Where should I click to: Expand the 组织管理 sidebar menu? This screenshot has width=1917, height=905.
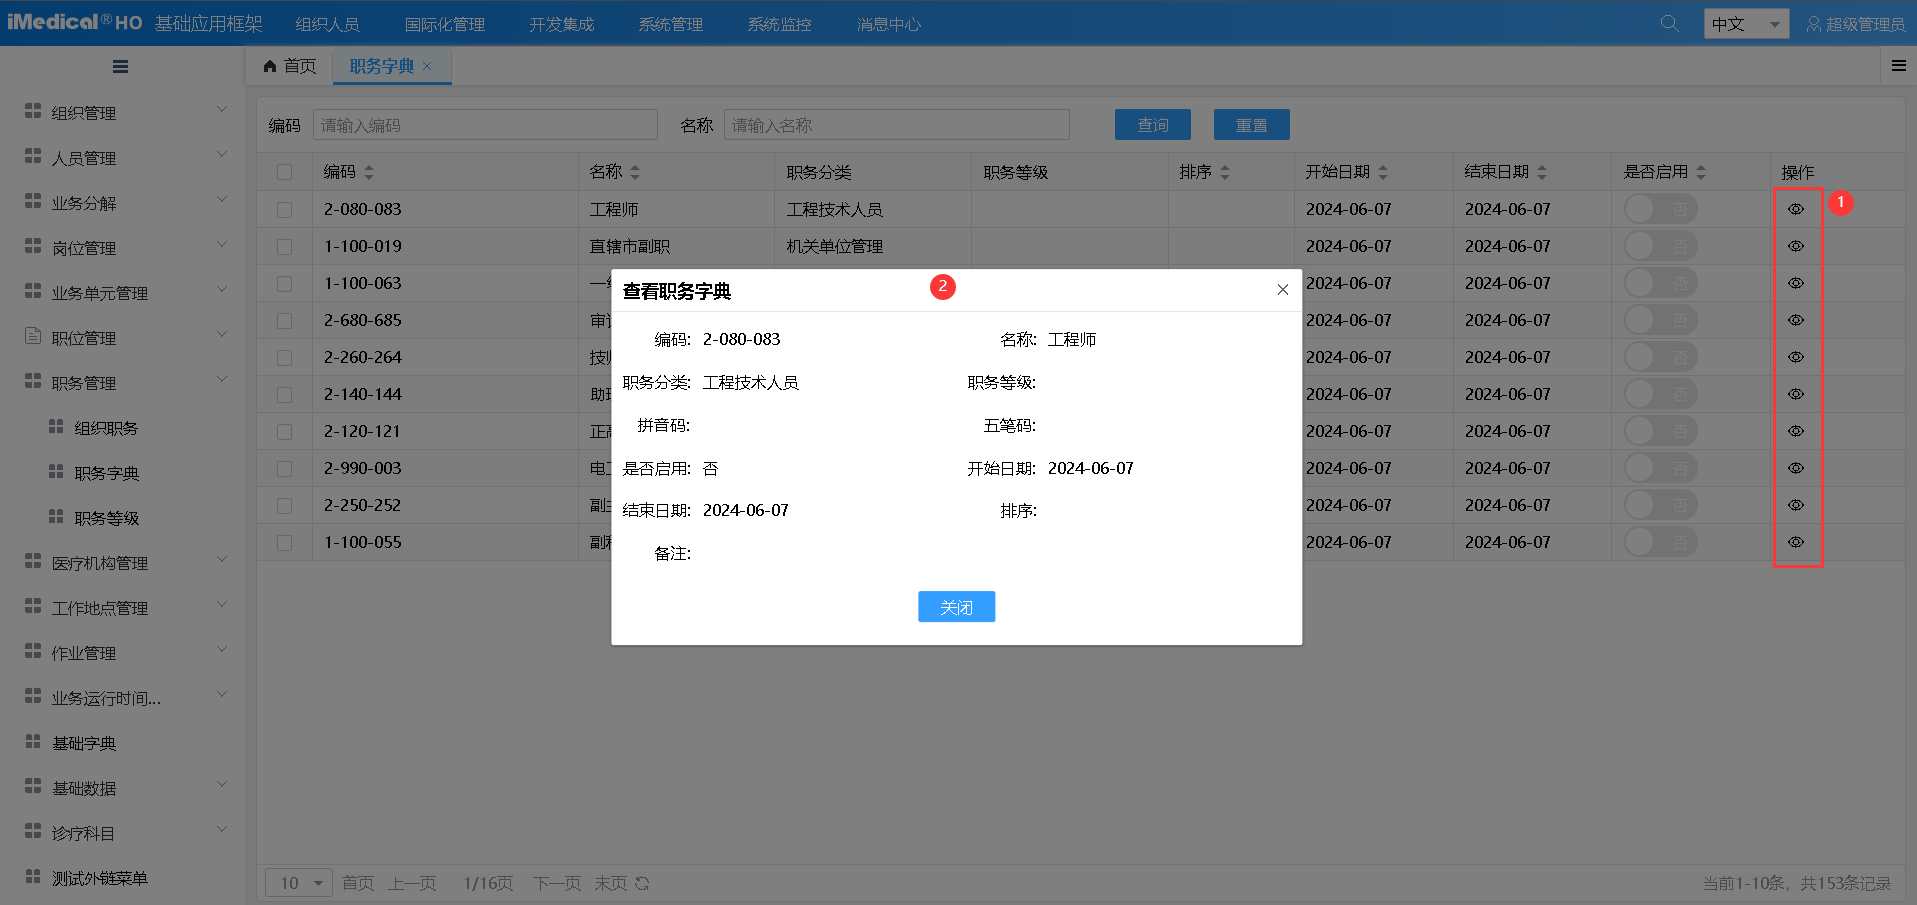pyautogui.click(x=125, y=113)
